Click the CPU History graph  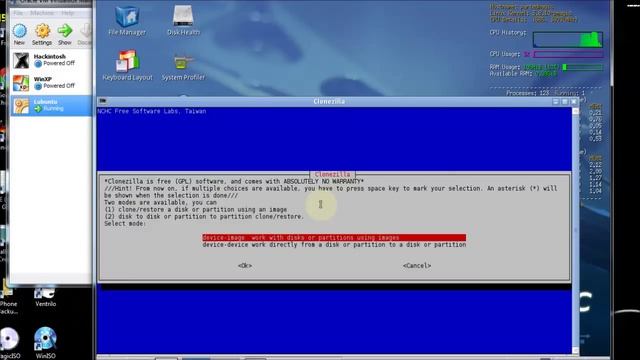click(567, 40)
